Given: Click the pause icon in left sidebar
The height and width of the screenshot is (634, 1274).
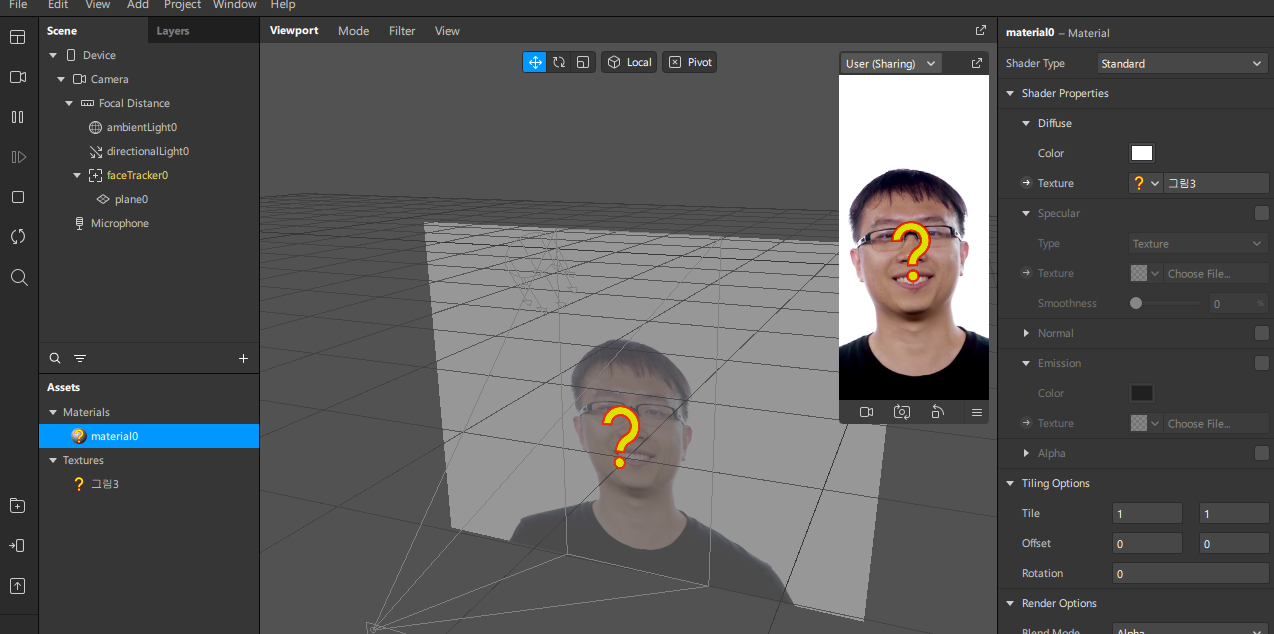Looking at the screenshot, I should 18,117.
